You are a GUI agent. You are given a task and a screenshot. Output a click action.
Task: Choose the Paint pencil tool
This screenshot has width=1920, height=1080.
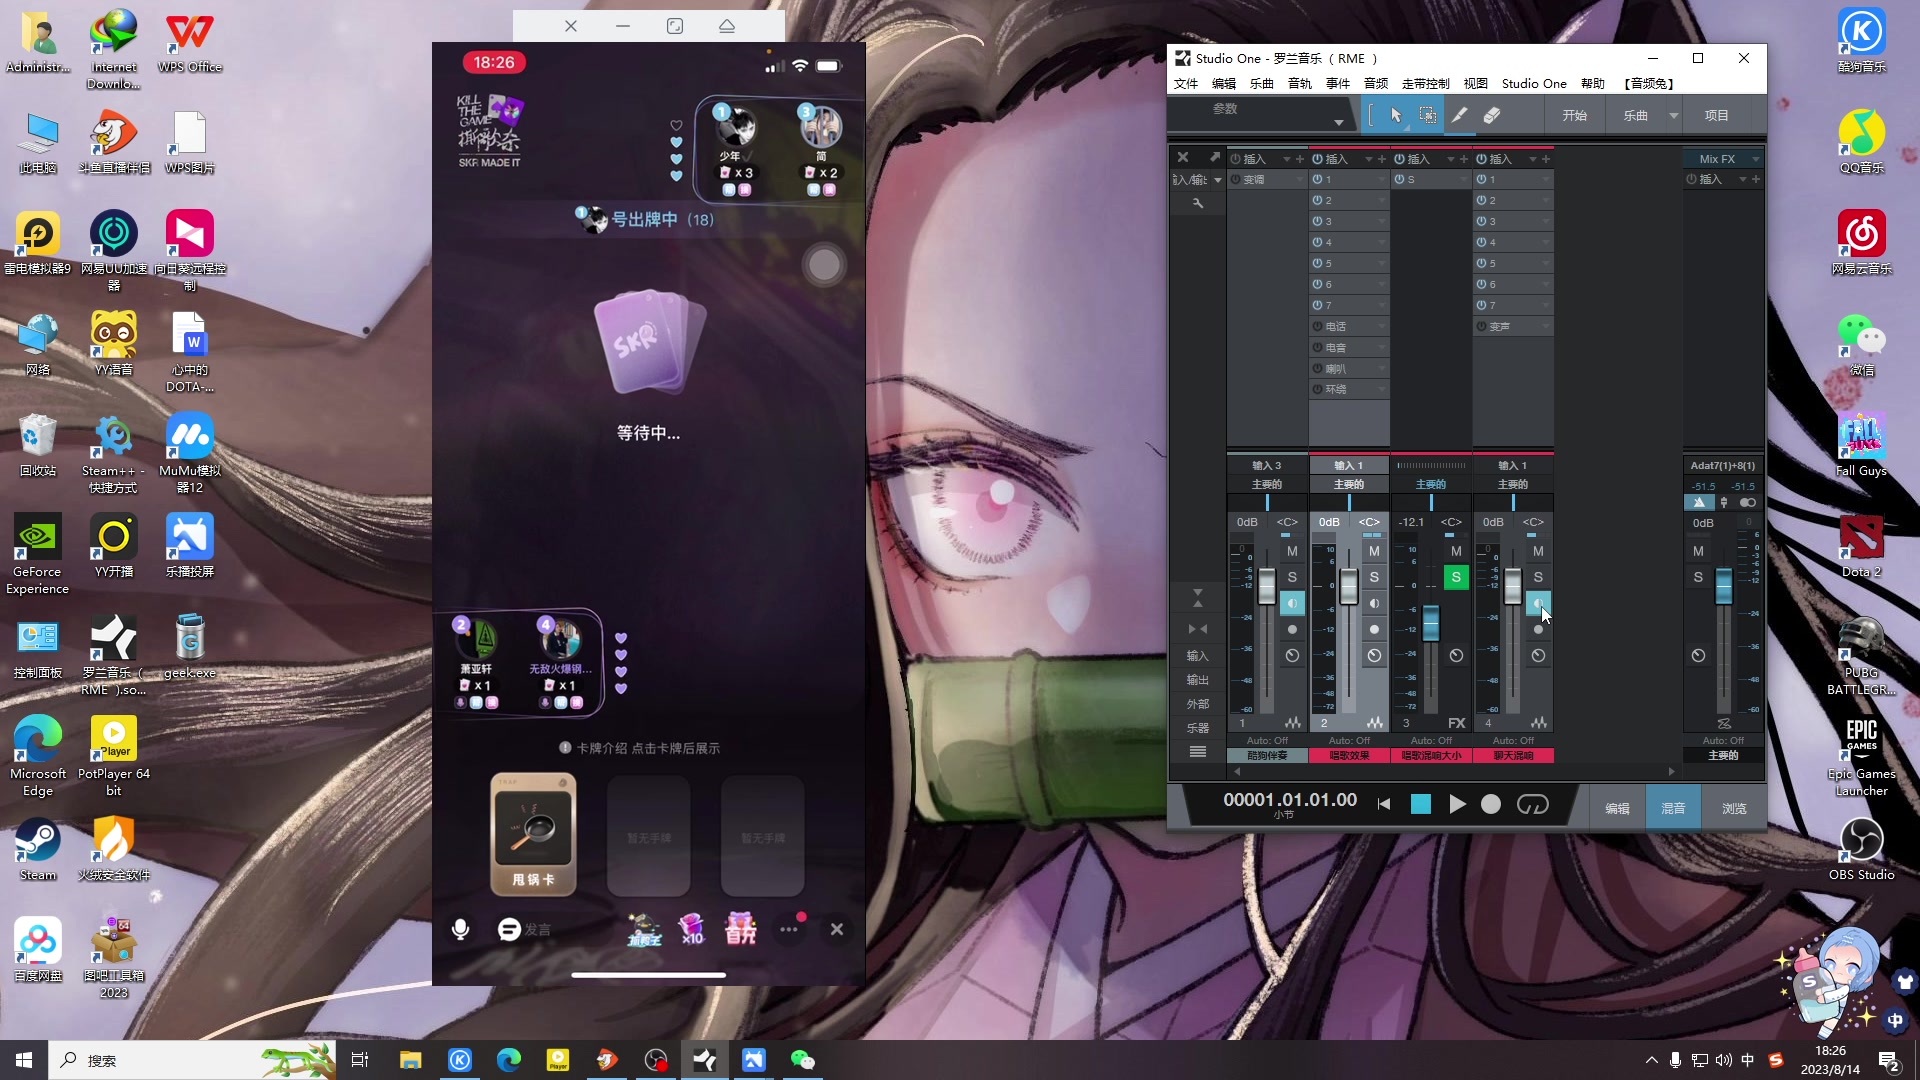pyautogui.click(x=1460, y=116)
